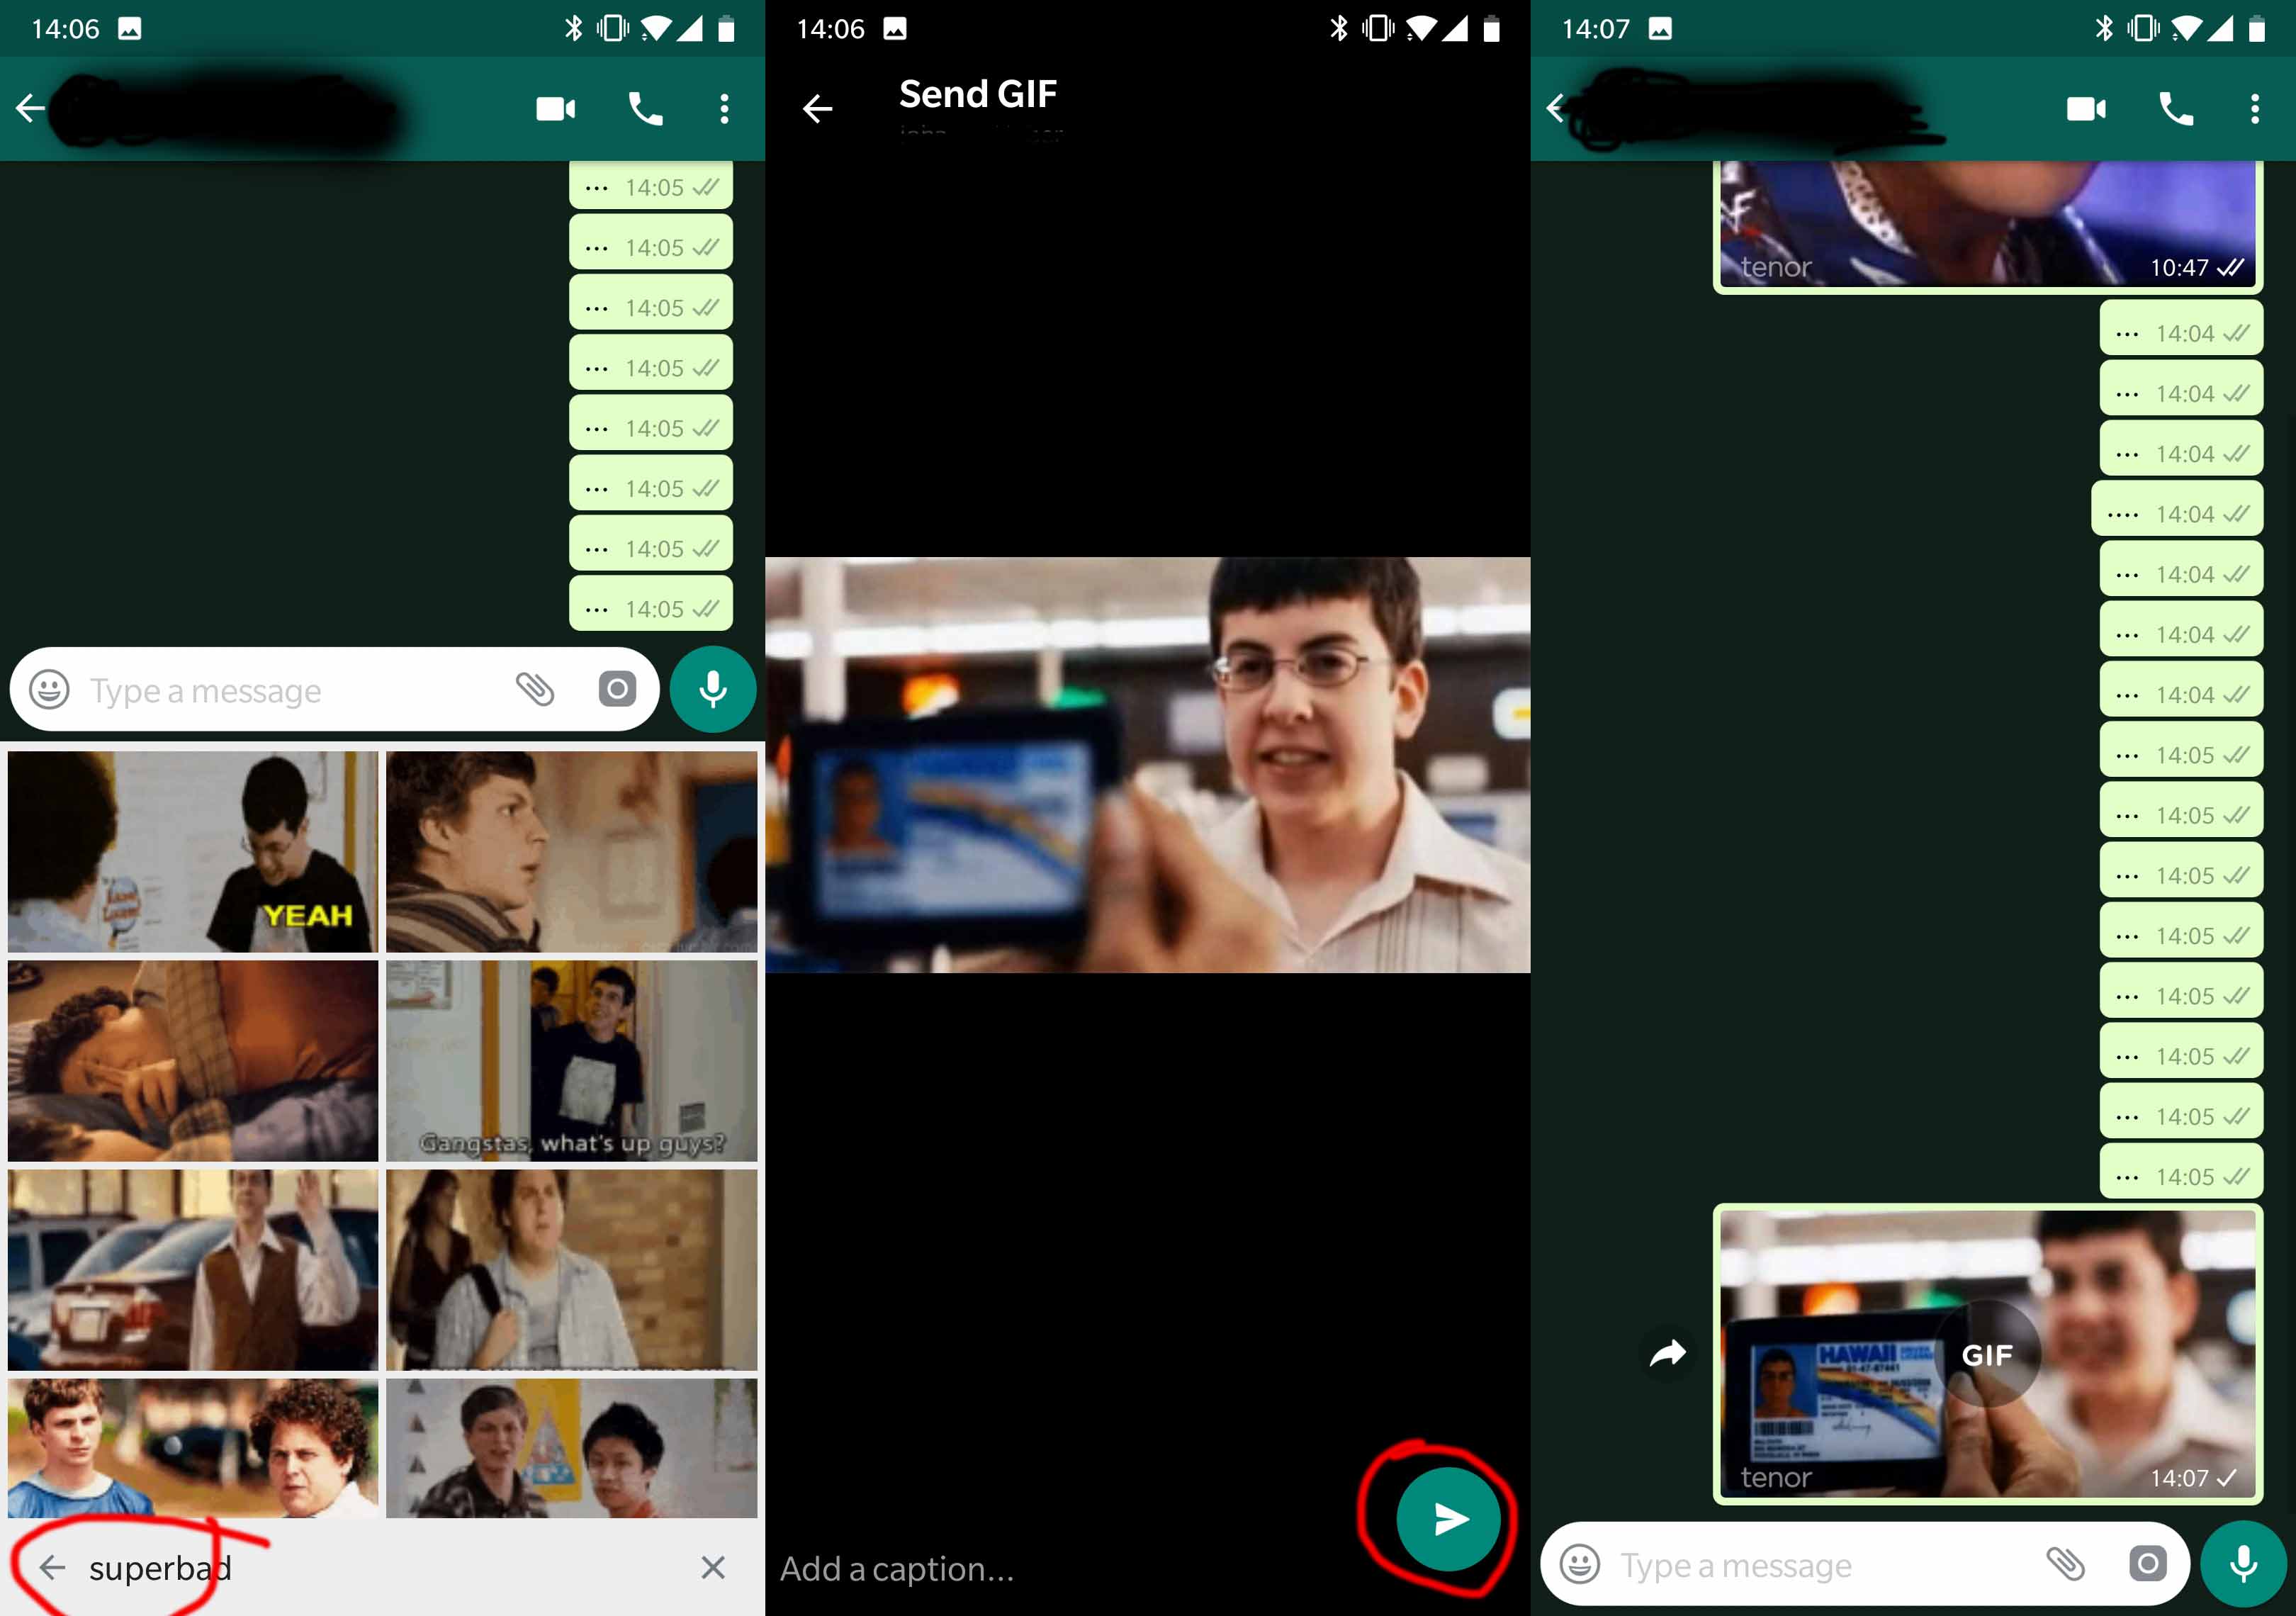Play the GIF message sent at 14:07
This screenshot has width=2296, height=1616.
point(1988,1354)
